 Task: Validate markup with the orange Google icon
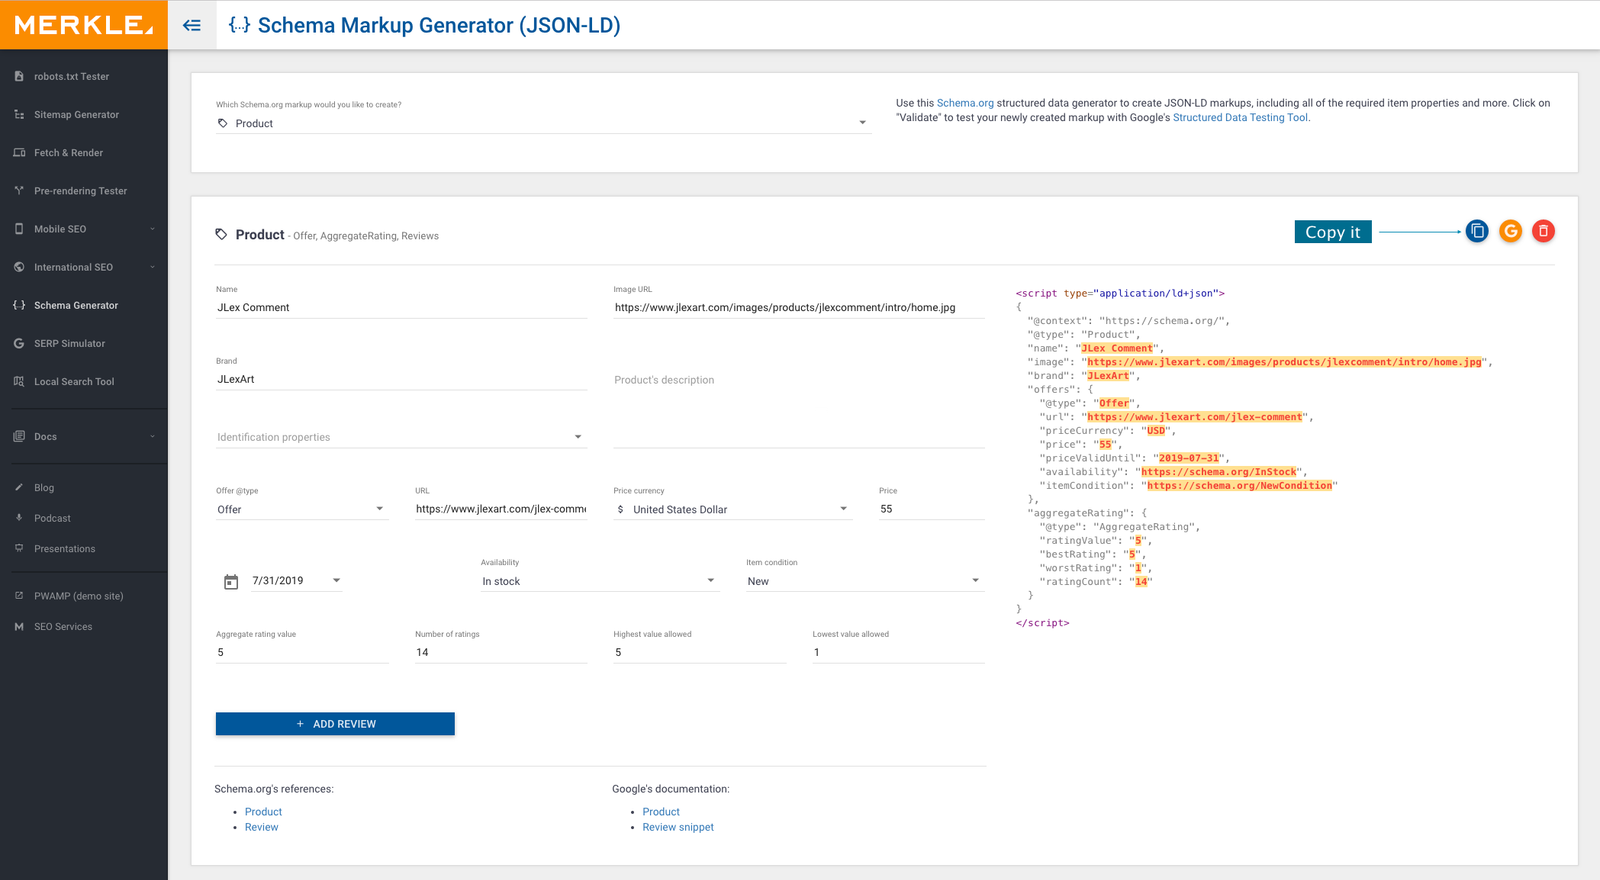[x=1511, y=231]
